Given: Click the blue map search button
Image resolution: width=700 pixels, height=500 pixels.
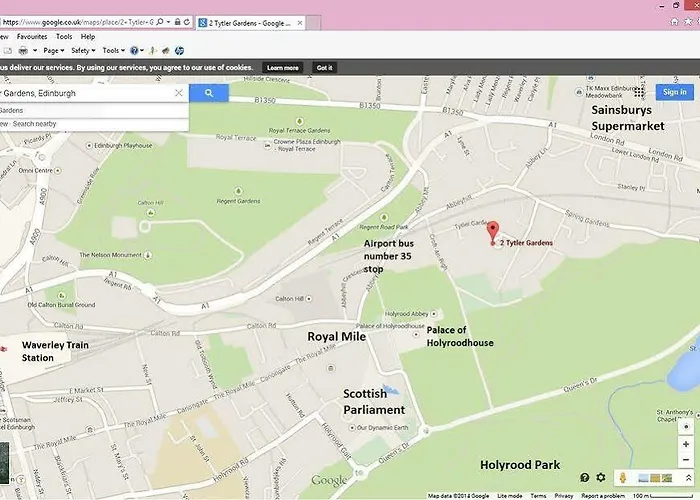Looking at the screenshot, I should click(x=209, y=93).
